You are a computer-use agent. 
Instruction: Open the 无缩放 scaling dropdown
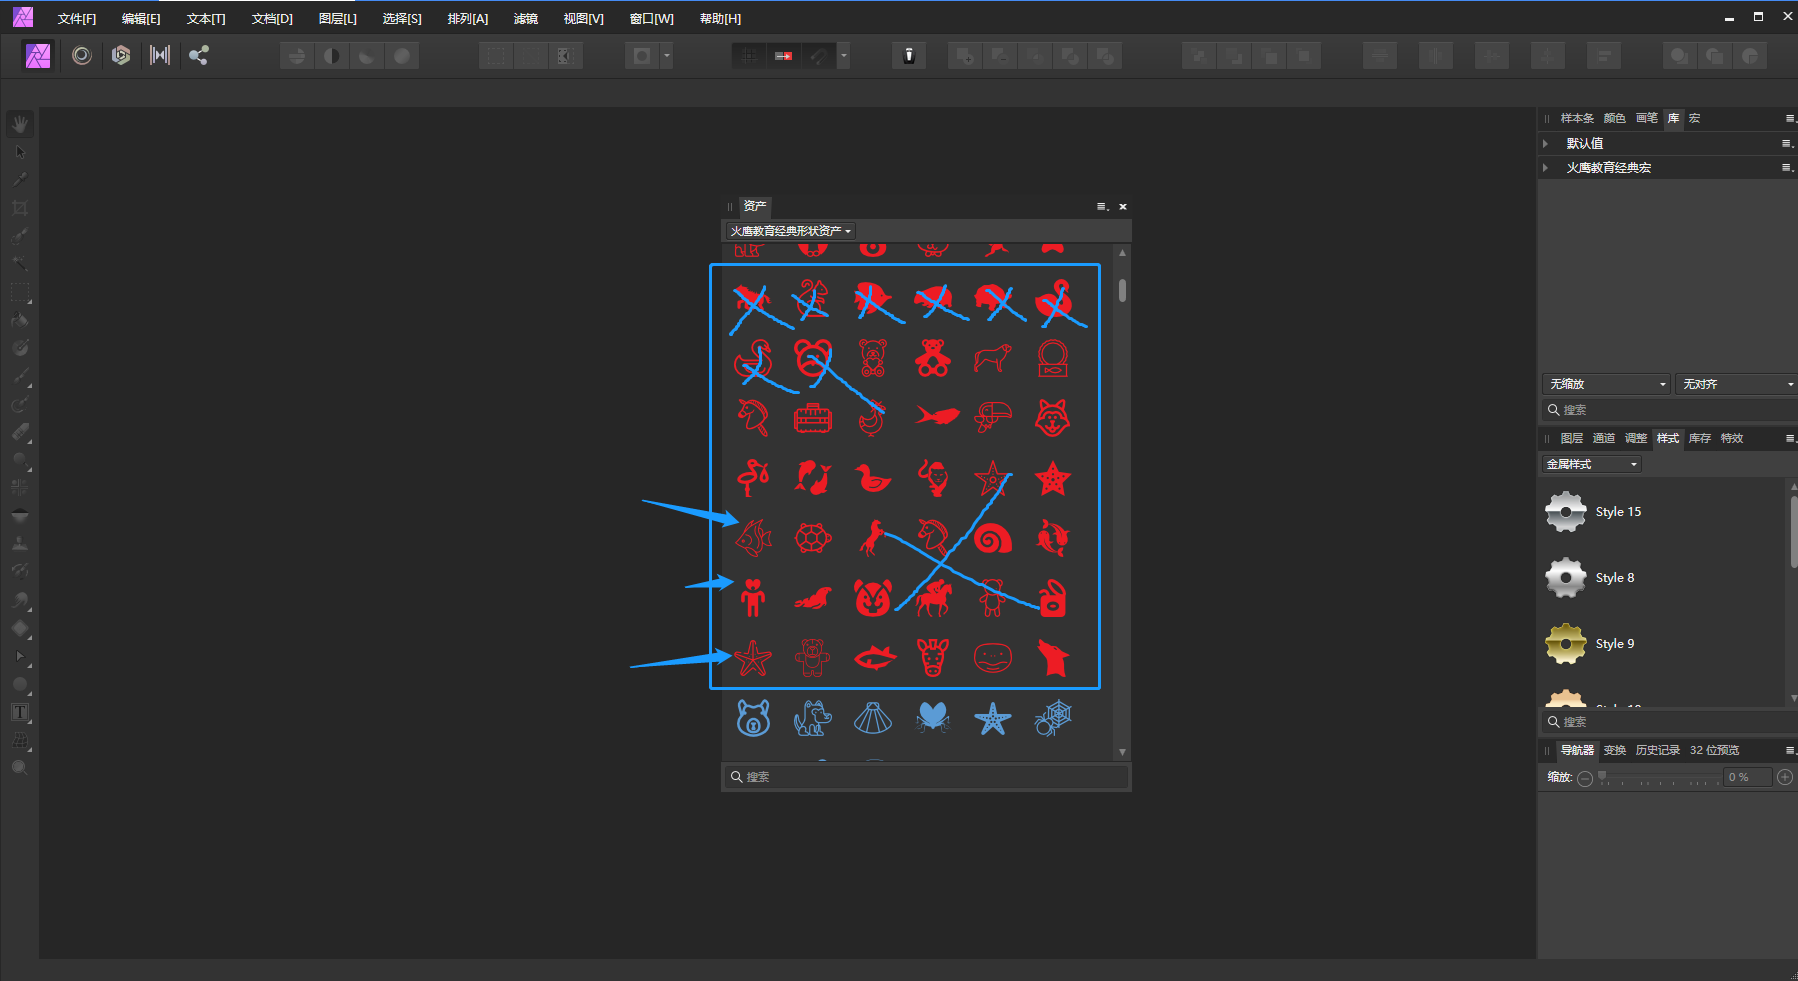[x=1605, y=383]
